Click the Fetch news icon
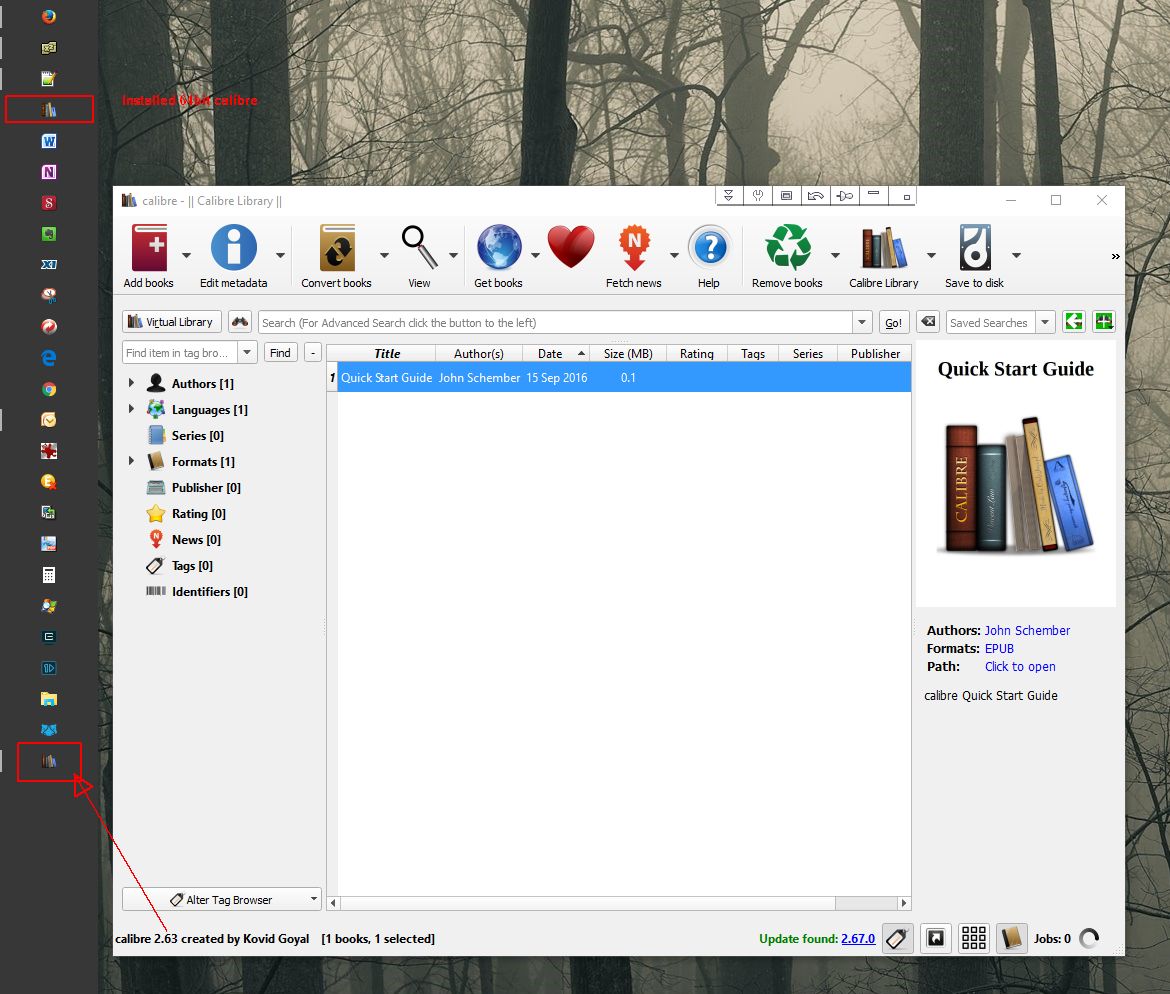This screenshot has width=1170, height=994. point(634,247)
